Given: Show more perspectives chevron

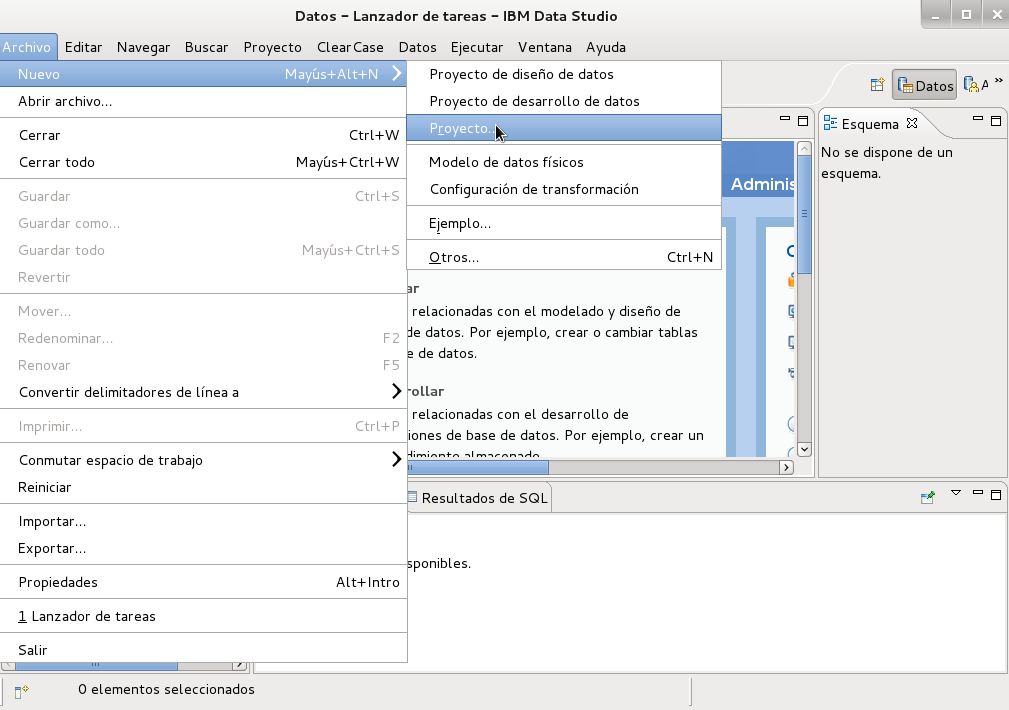Looking at the screenshot, I should coord(999,80).
